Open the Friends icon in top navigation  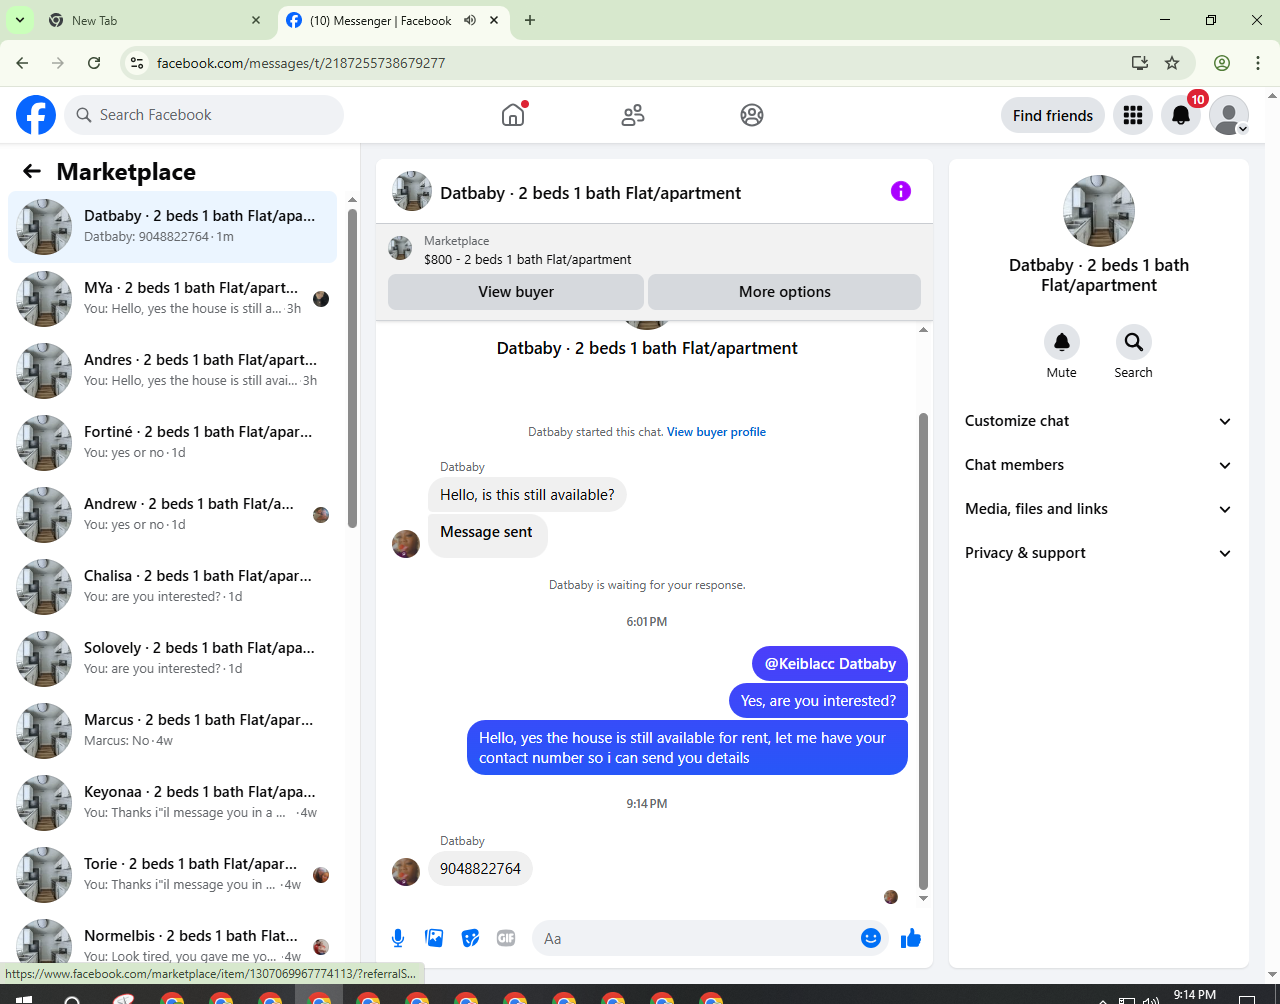click(633, 115)
